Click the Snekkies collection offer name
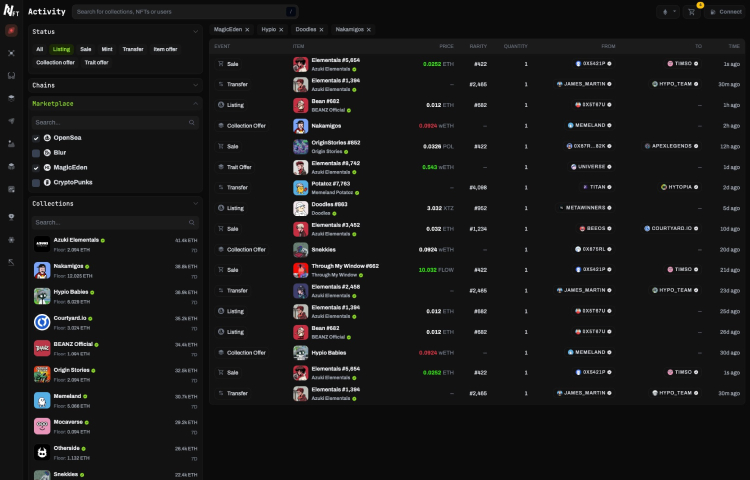The image size is (750, 480). coord(323,250)
